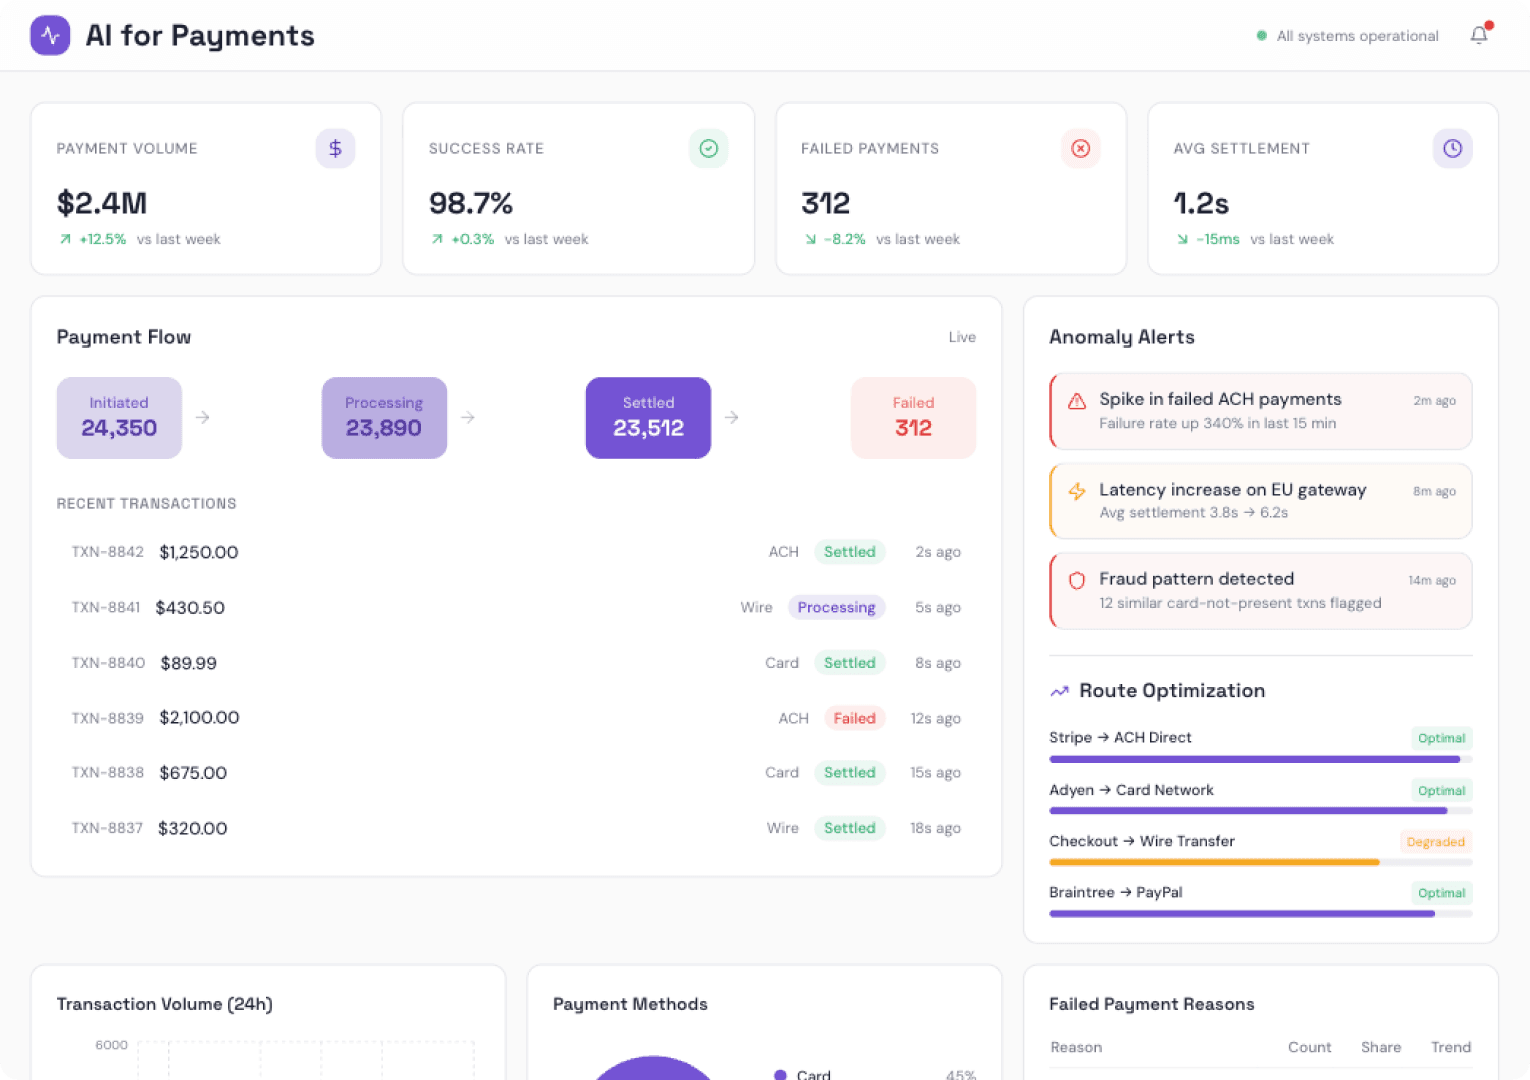Click the Payment Methods donut chart
Screen dimensions: 1530x1080
tap(653, 1070)
